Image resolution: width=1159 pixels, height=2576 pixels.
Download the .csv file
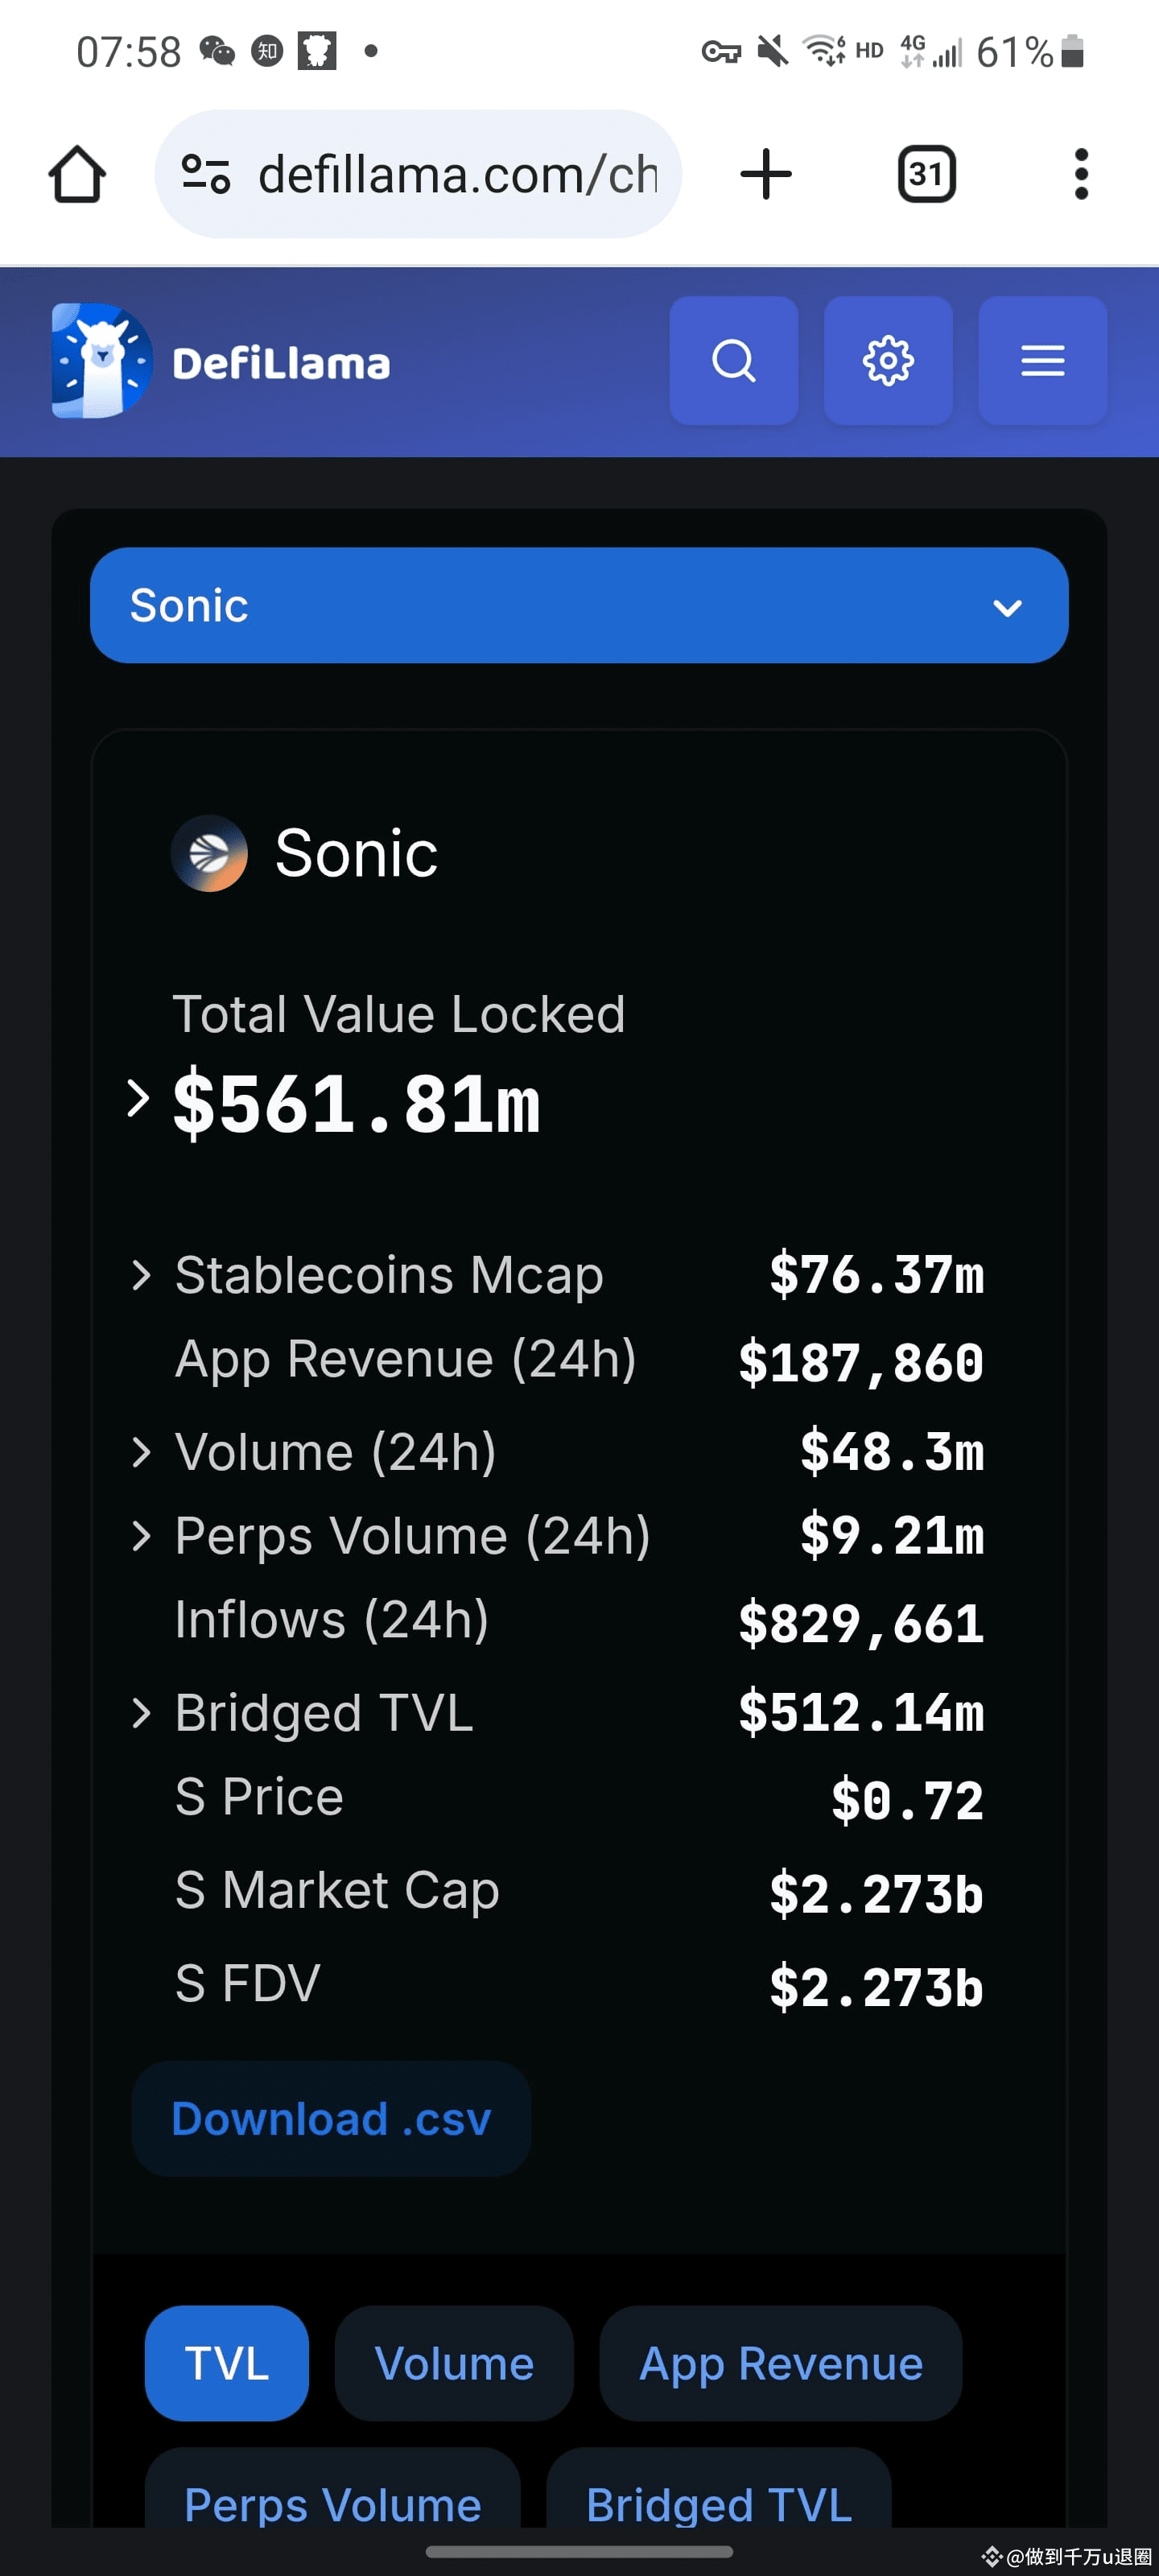click(x=331, y=2118)
